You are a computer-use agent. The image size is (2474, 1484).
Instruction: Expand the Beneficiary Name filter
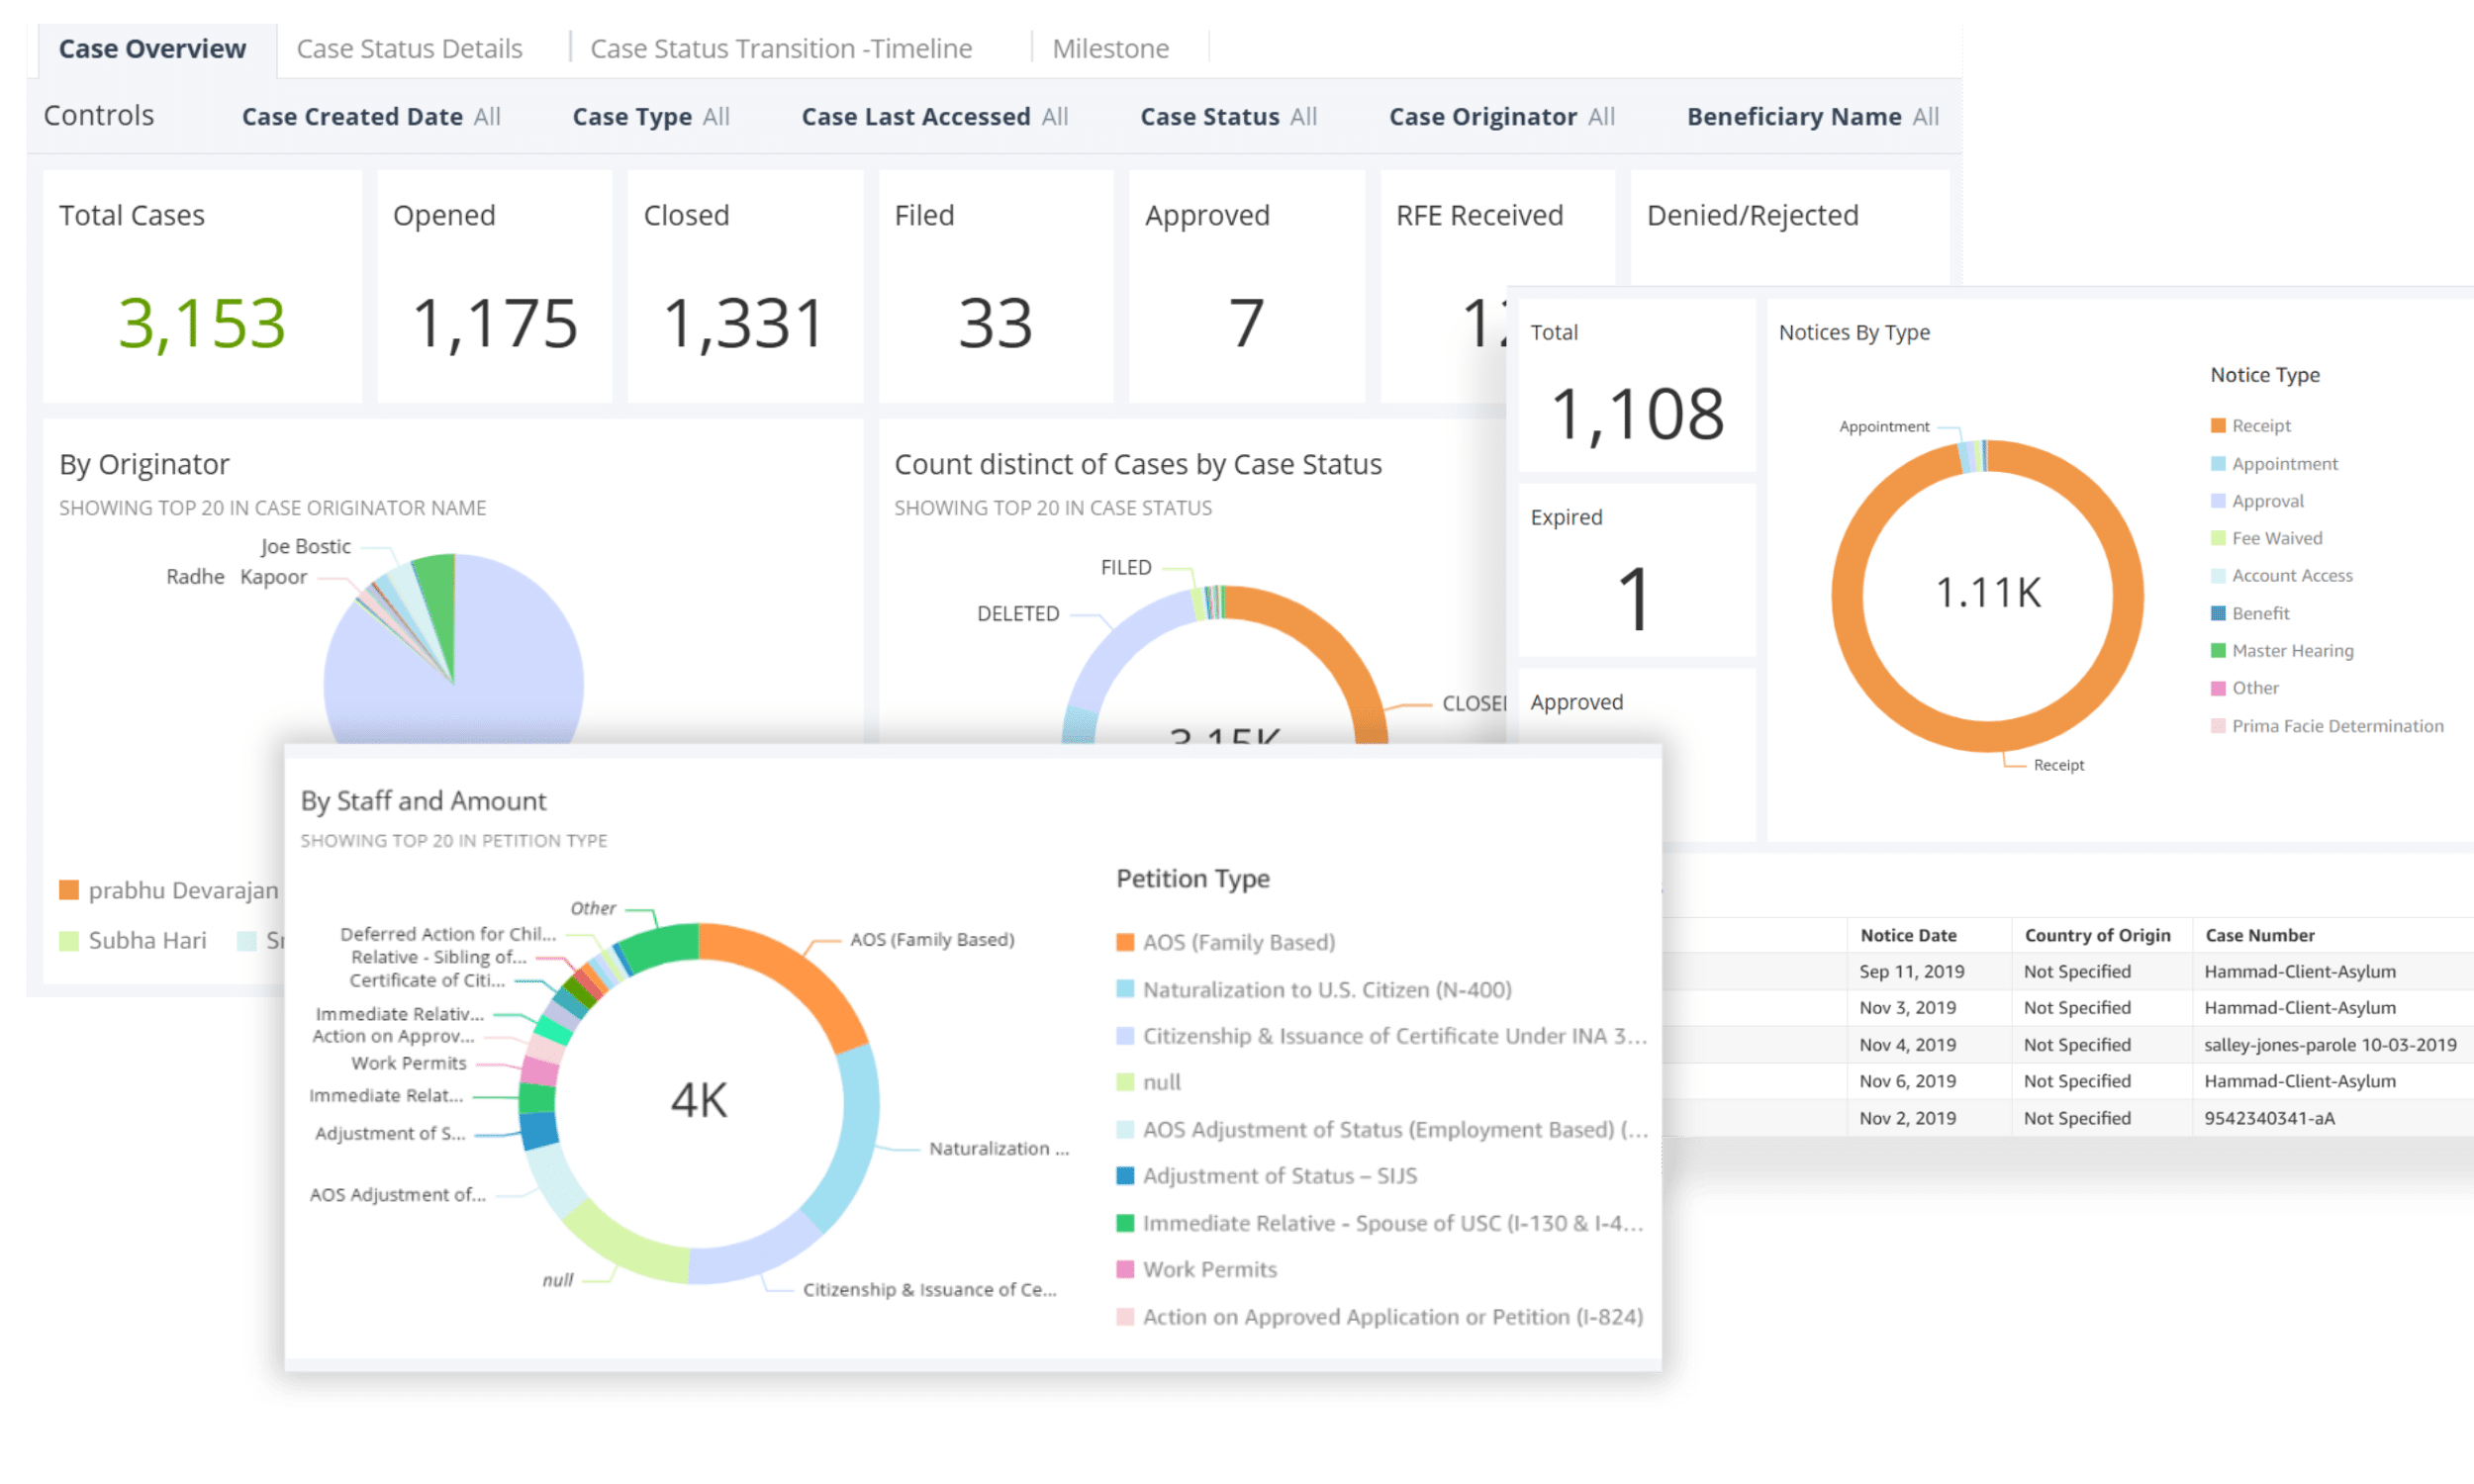tap(1812, 117)
